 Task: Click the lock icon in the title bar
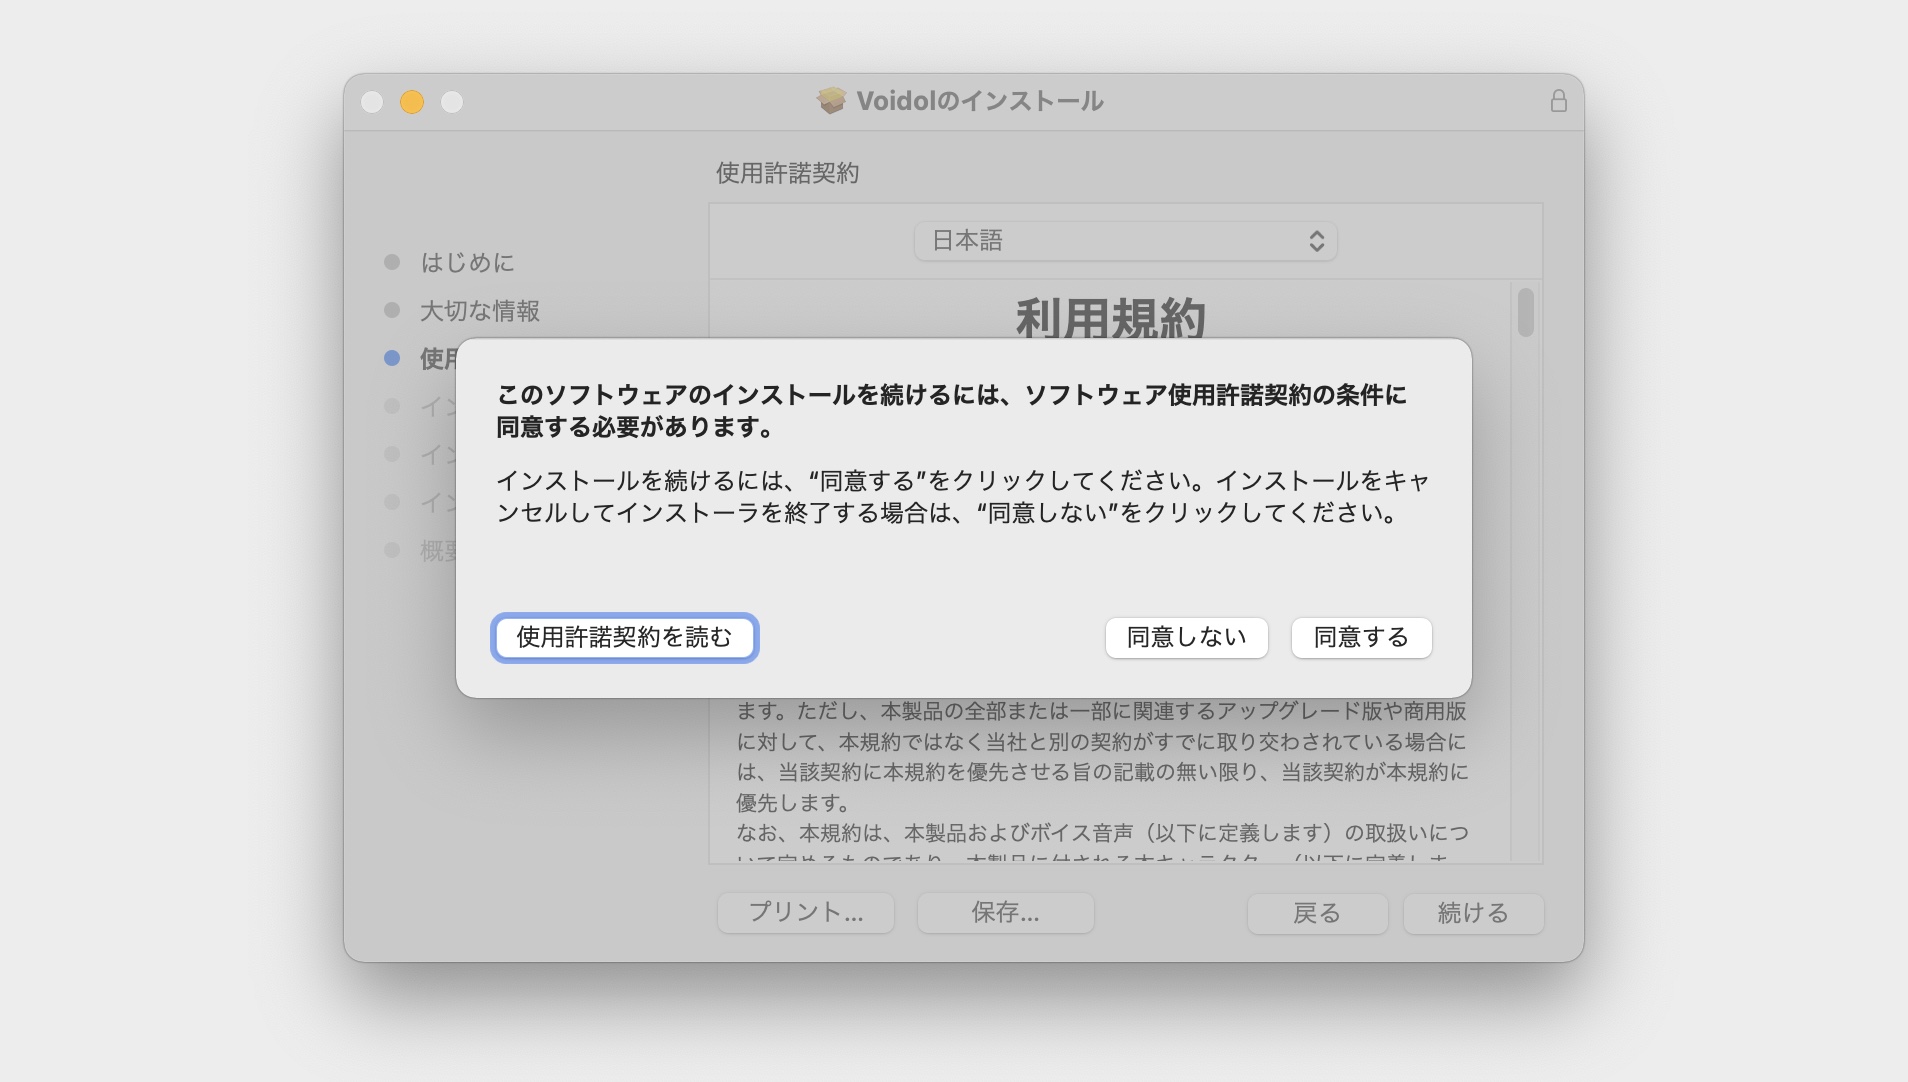pos(1557,101)
